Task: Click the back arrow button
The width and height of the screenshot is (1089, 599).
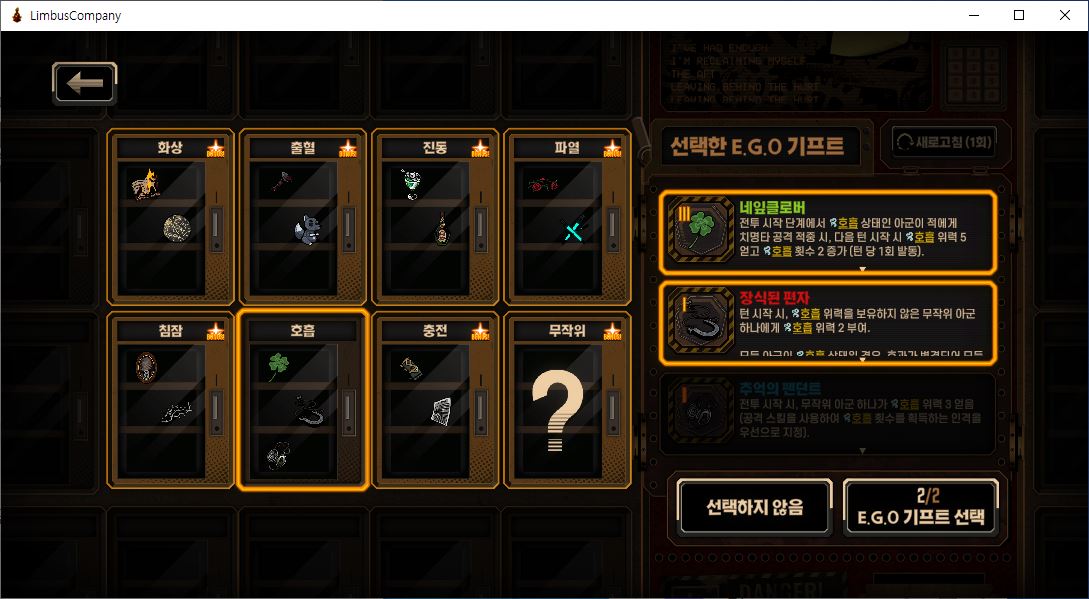Action: (85, 83)
